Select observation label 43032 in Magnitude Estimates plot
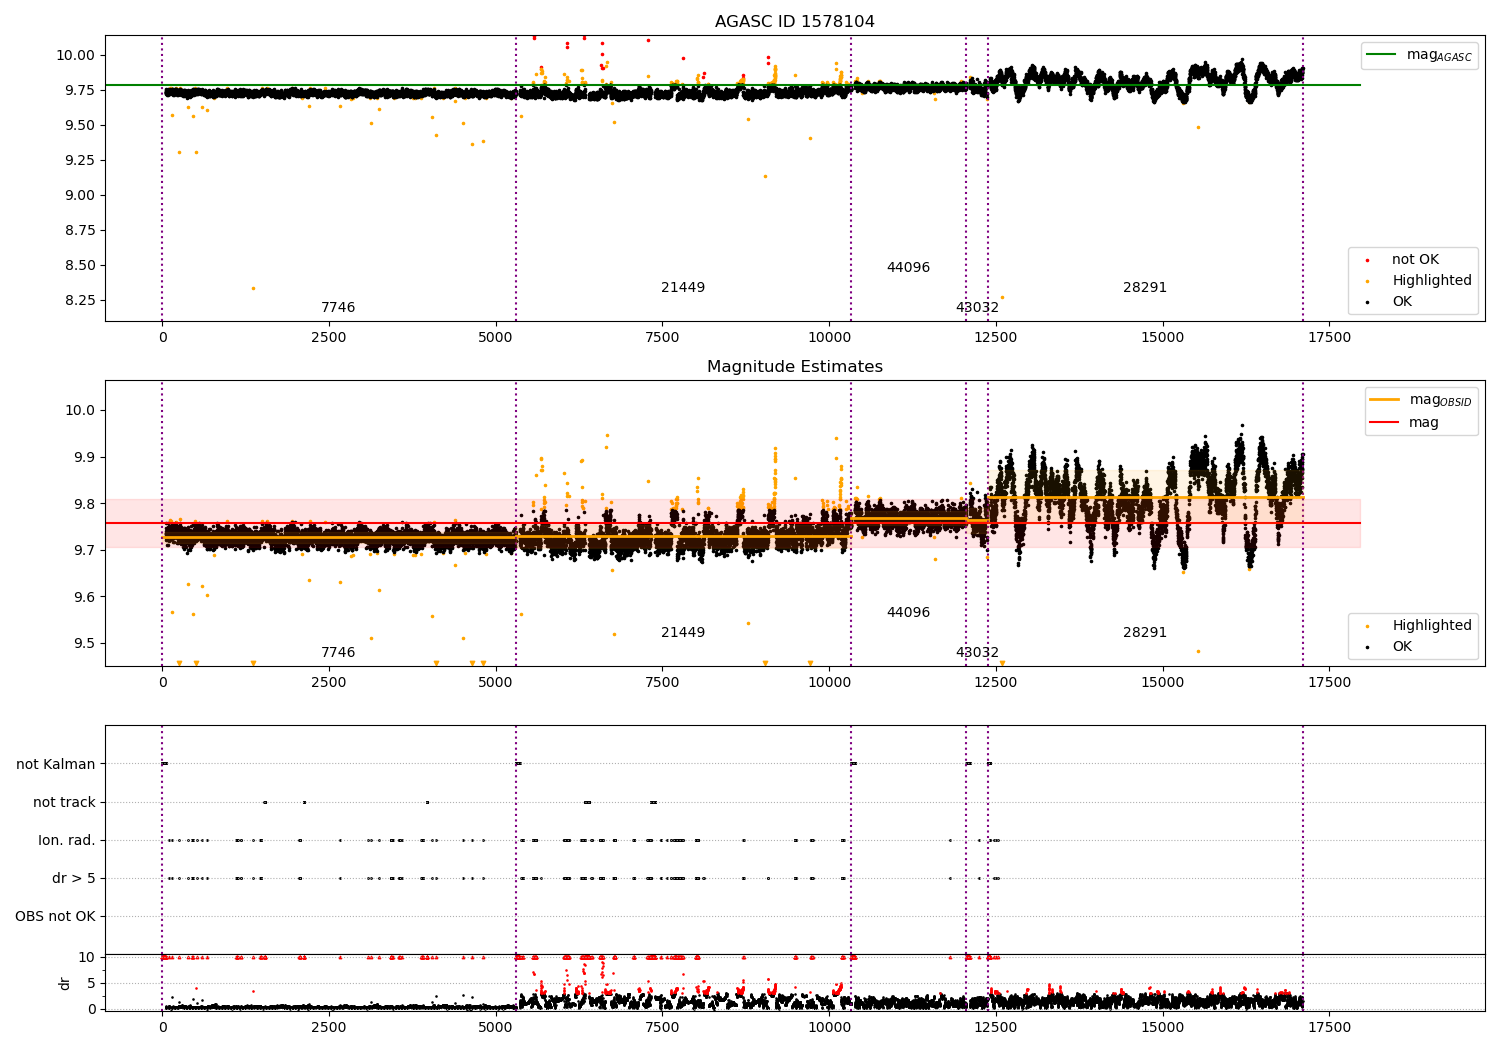Screen dimensions: 1500x1050 pos(977,653)
